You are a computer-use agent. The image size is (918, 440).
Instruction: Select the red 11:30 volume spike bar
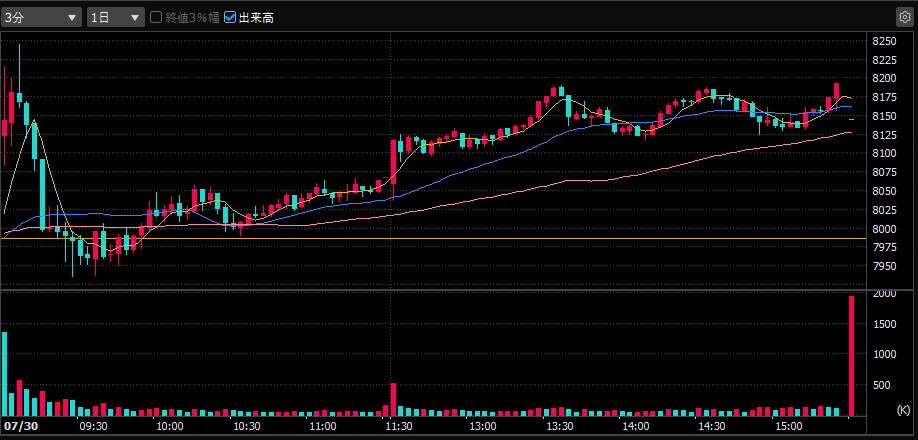pyautogui.click(x=393, y=400)
